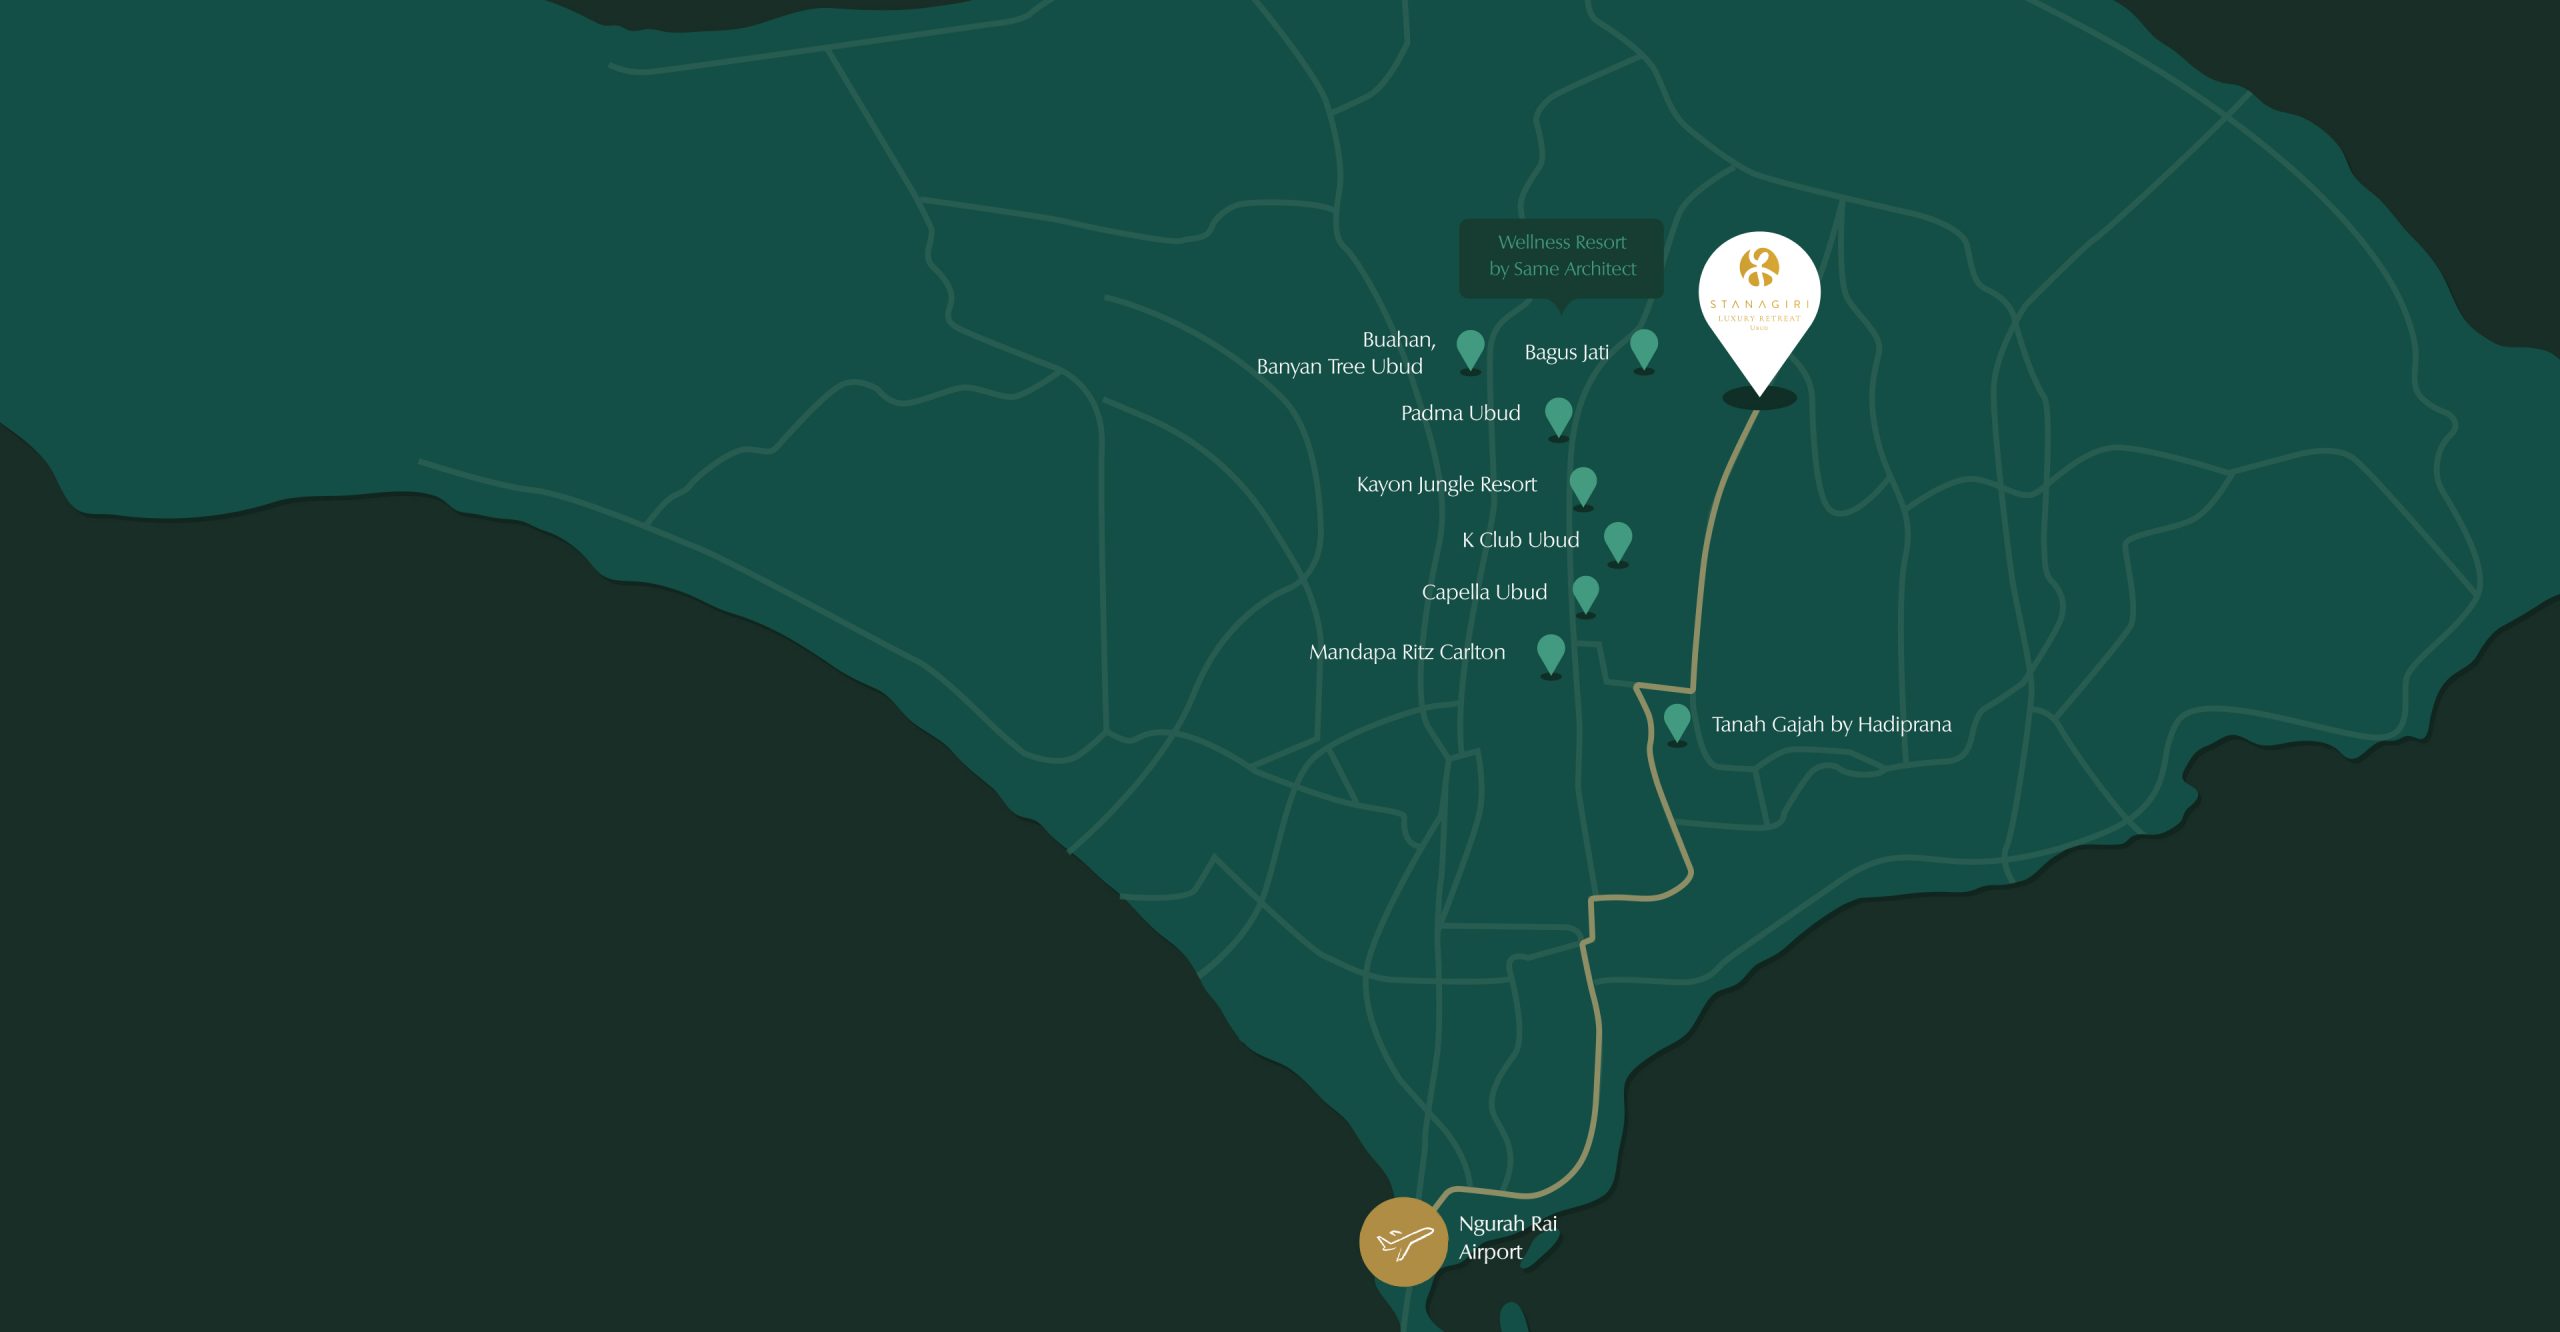Click the gold Ngurah Rai Airport plane icon
Screen dimensions: 2560x1332
pos(1403,1241)
